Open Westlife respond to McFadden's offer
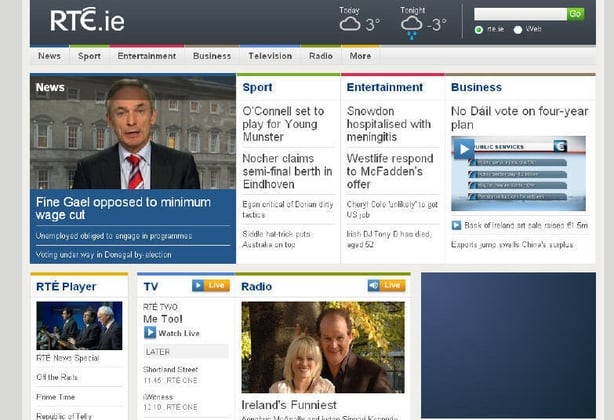This screenshot has height=420, width=614. (x=390, y=171)
